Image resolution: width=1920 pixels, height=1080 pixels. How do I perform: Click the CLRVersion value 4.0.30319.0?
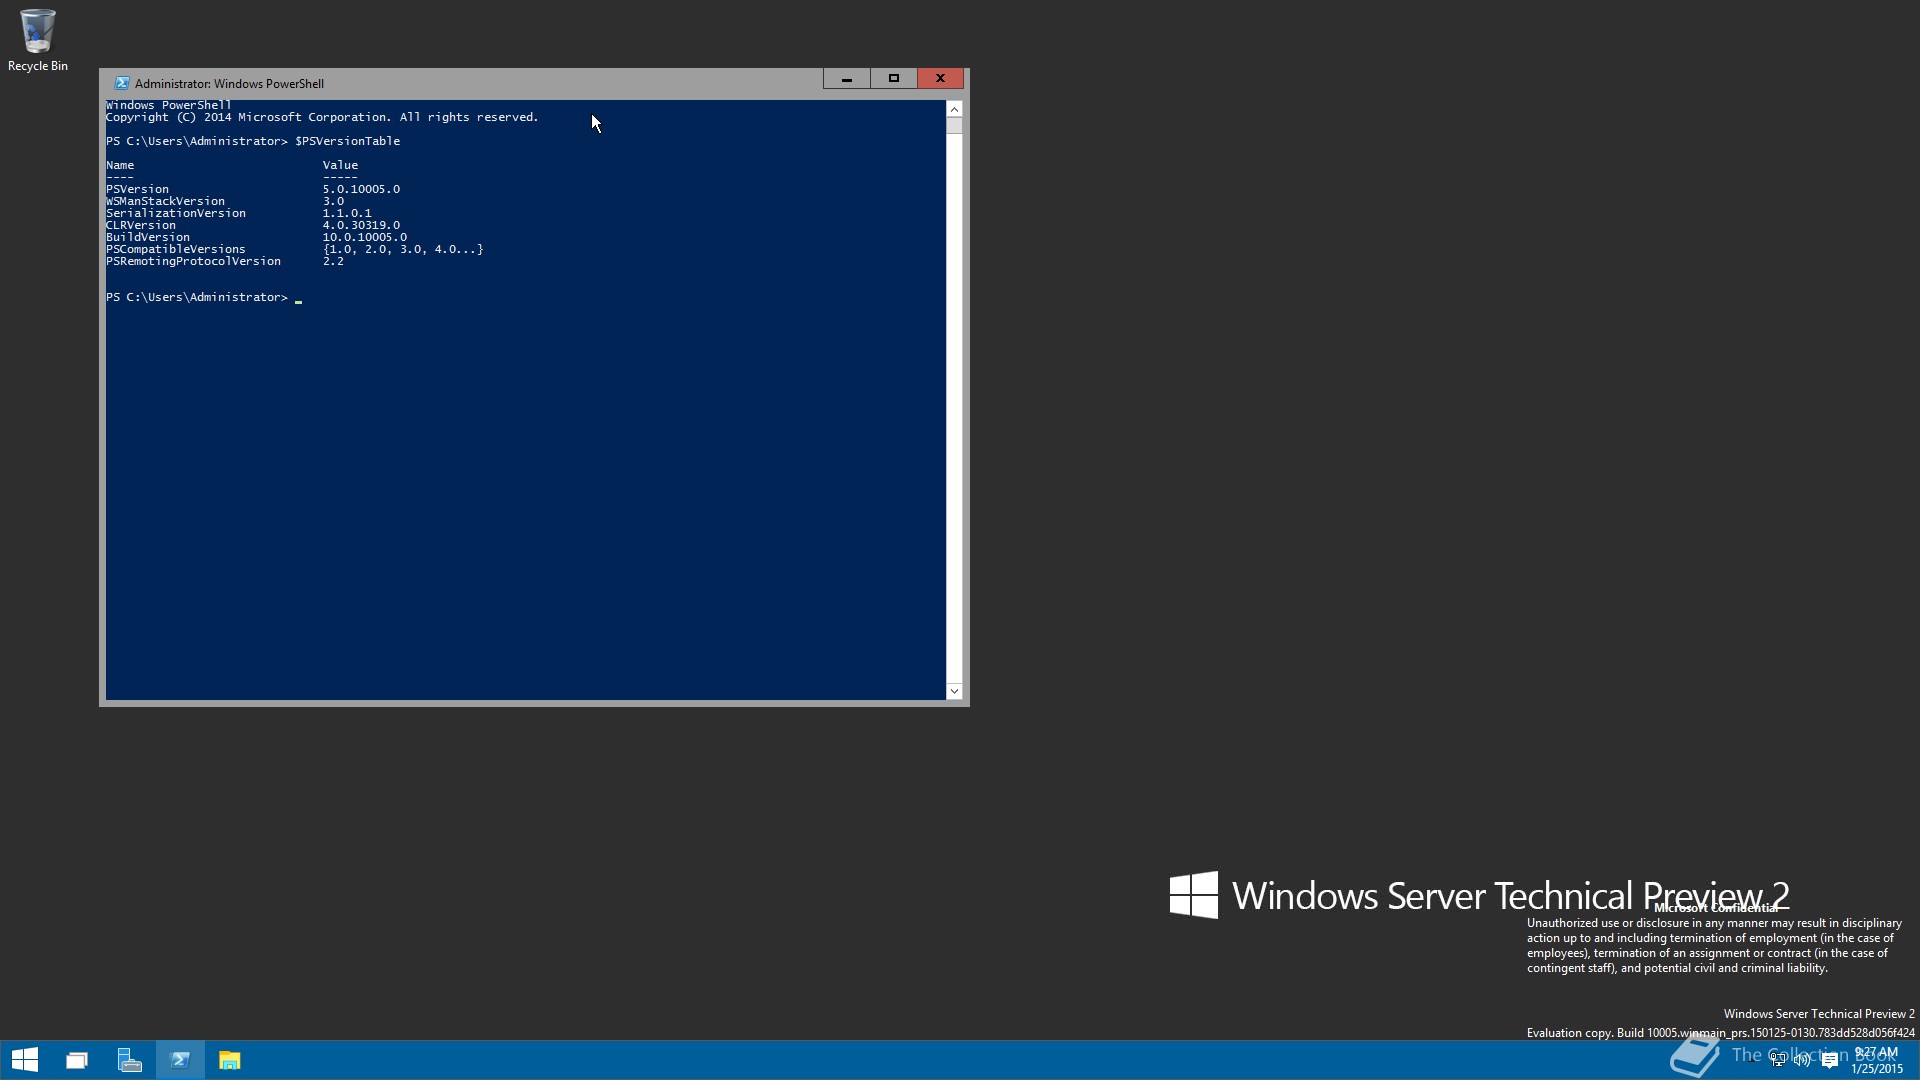click(361, 225)
